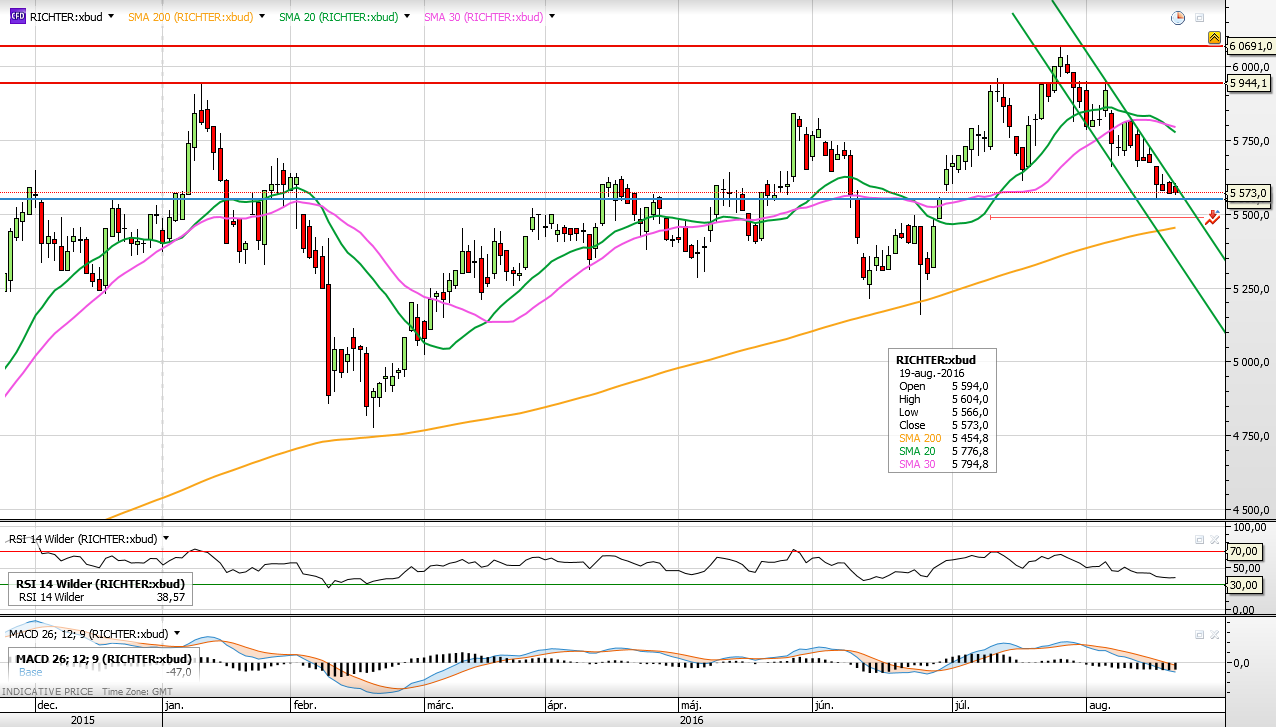The width and height of the screenshot is (1276, 727).
Task: Click the RSI 14 Wilder (RICHTER:xbud) tooltip header
Action: click(98, 584)
